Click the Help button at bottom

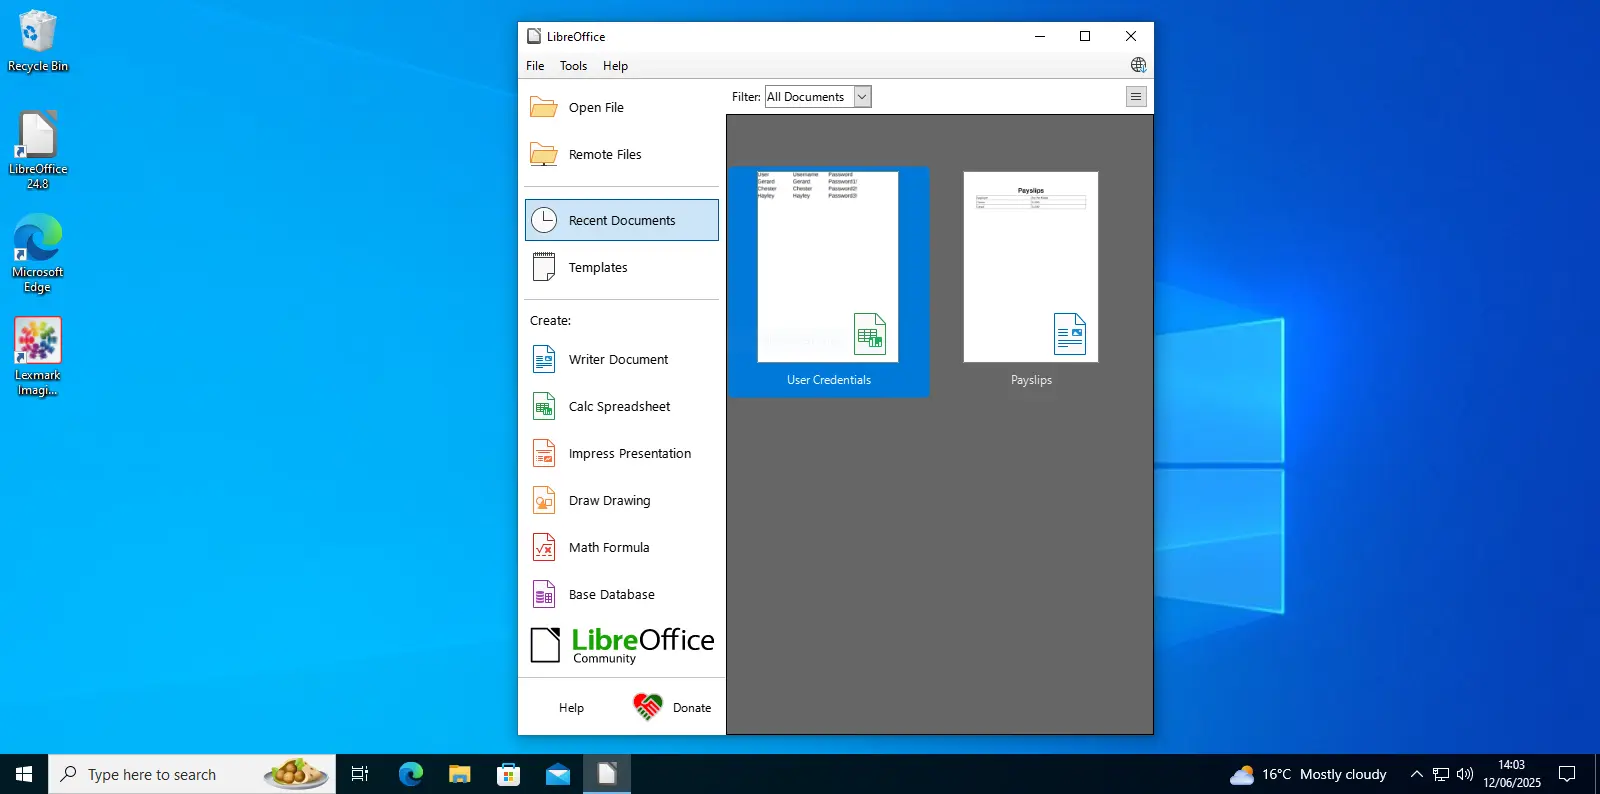[571, 707]
